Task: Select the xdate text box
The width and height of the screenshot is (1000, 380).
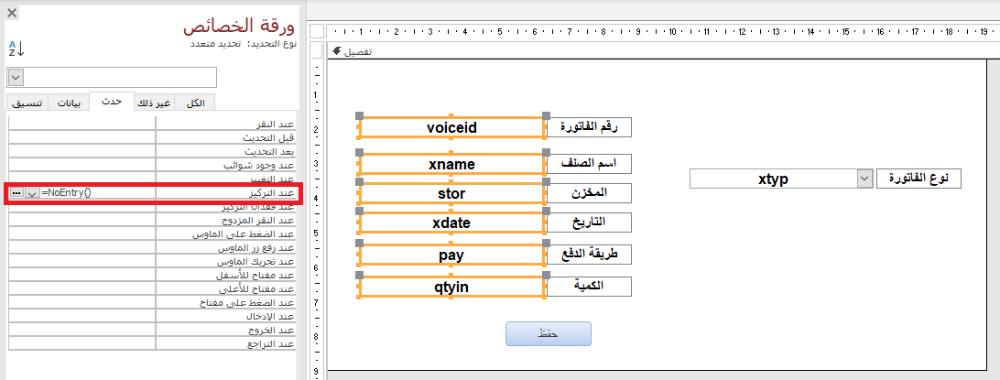Action: tap(452, 223)
